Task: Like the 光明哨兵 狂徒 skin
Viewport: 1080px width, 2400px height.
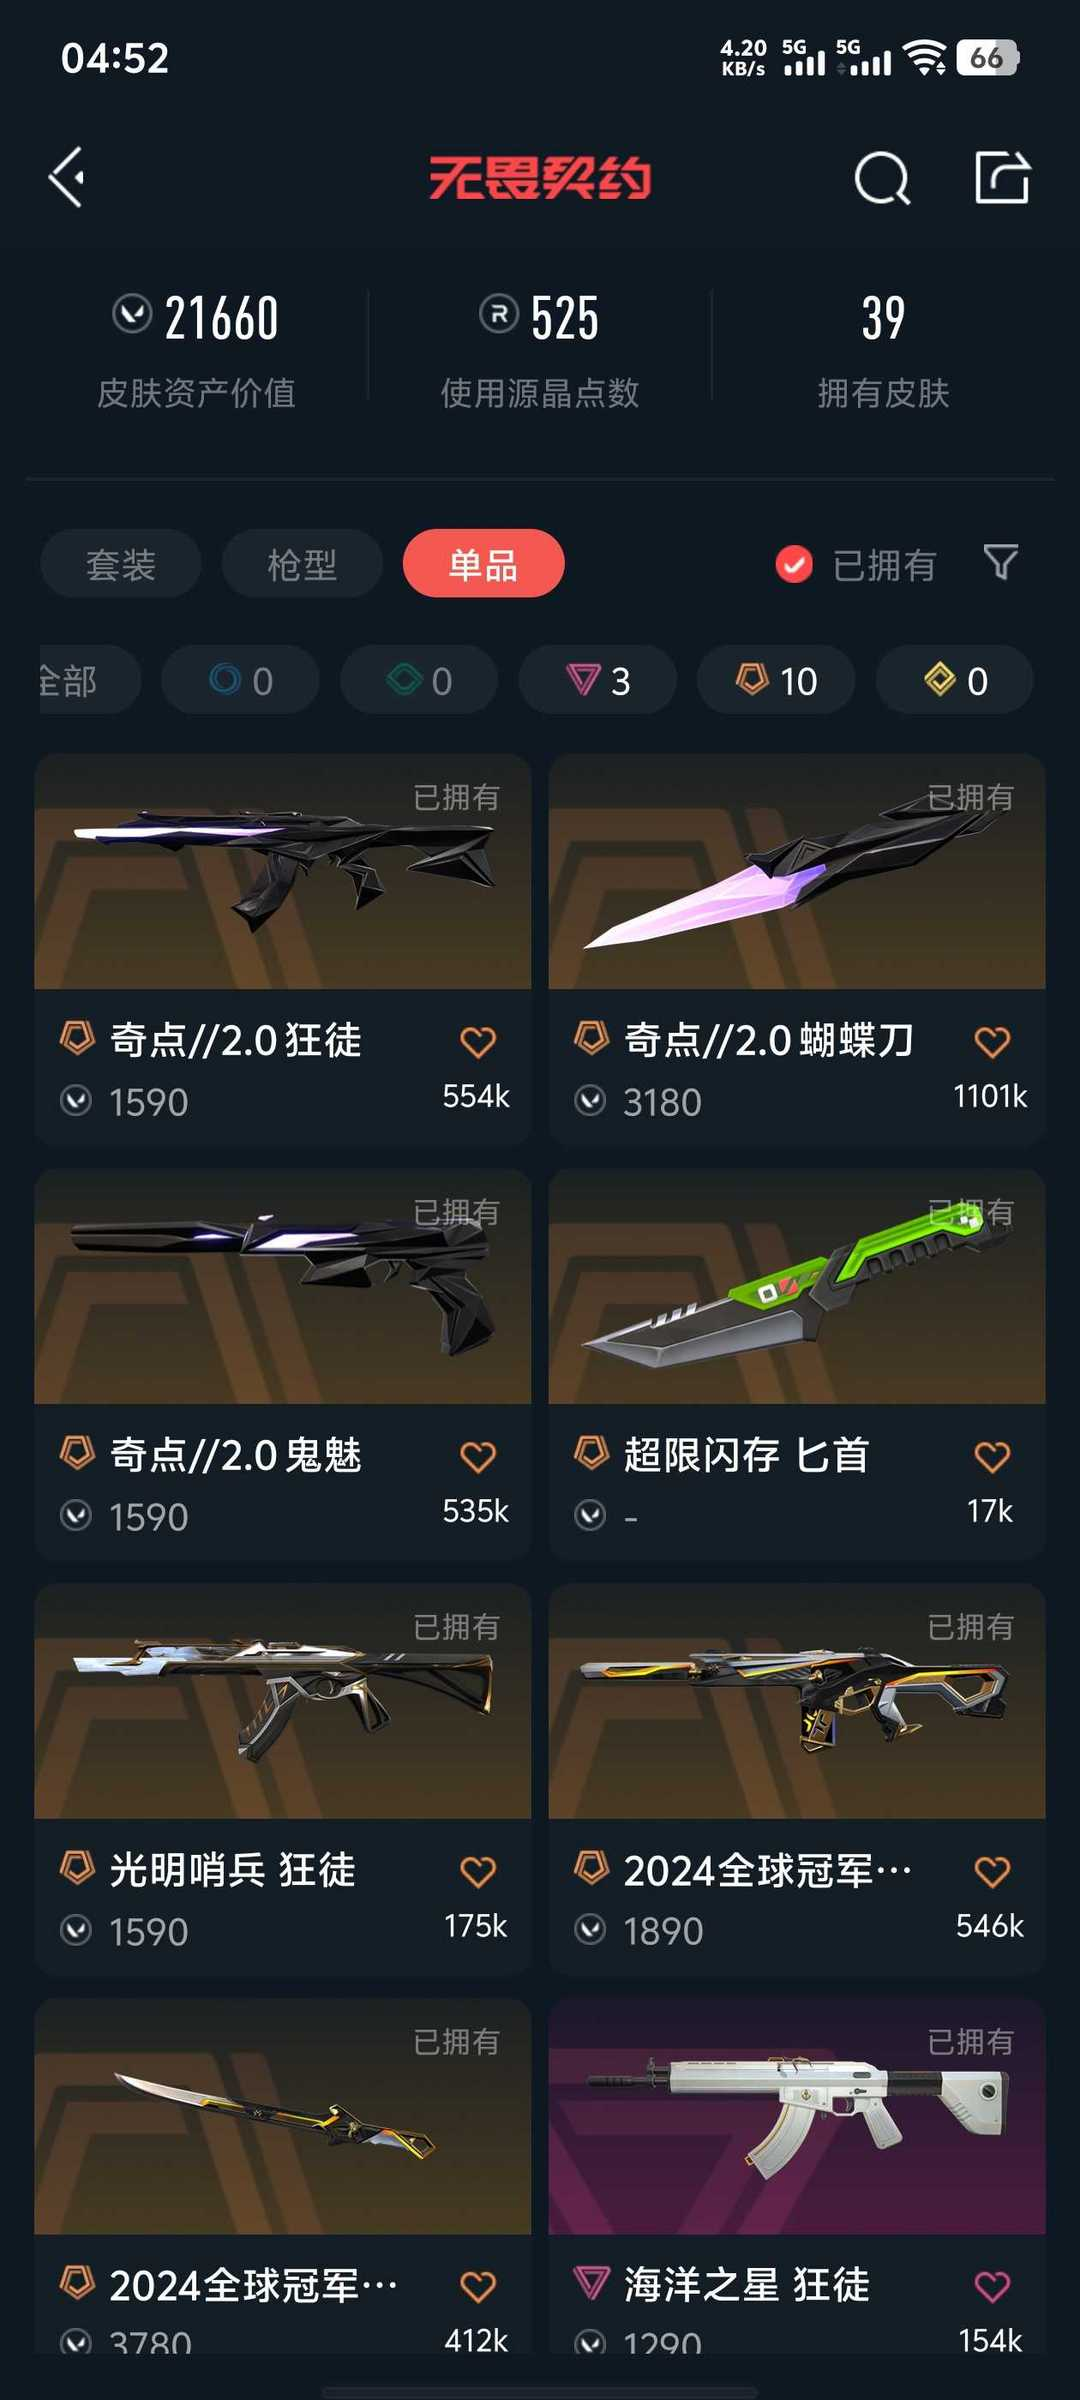Action: [478, 1871]
